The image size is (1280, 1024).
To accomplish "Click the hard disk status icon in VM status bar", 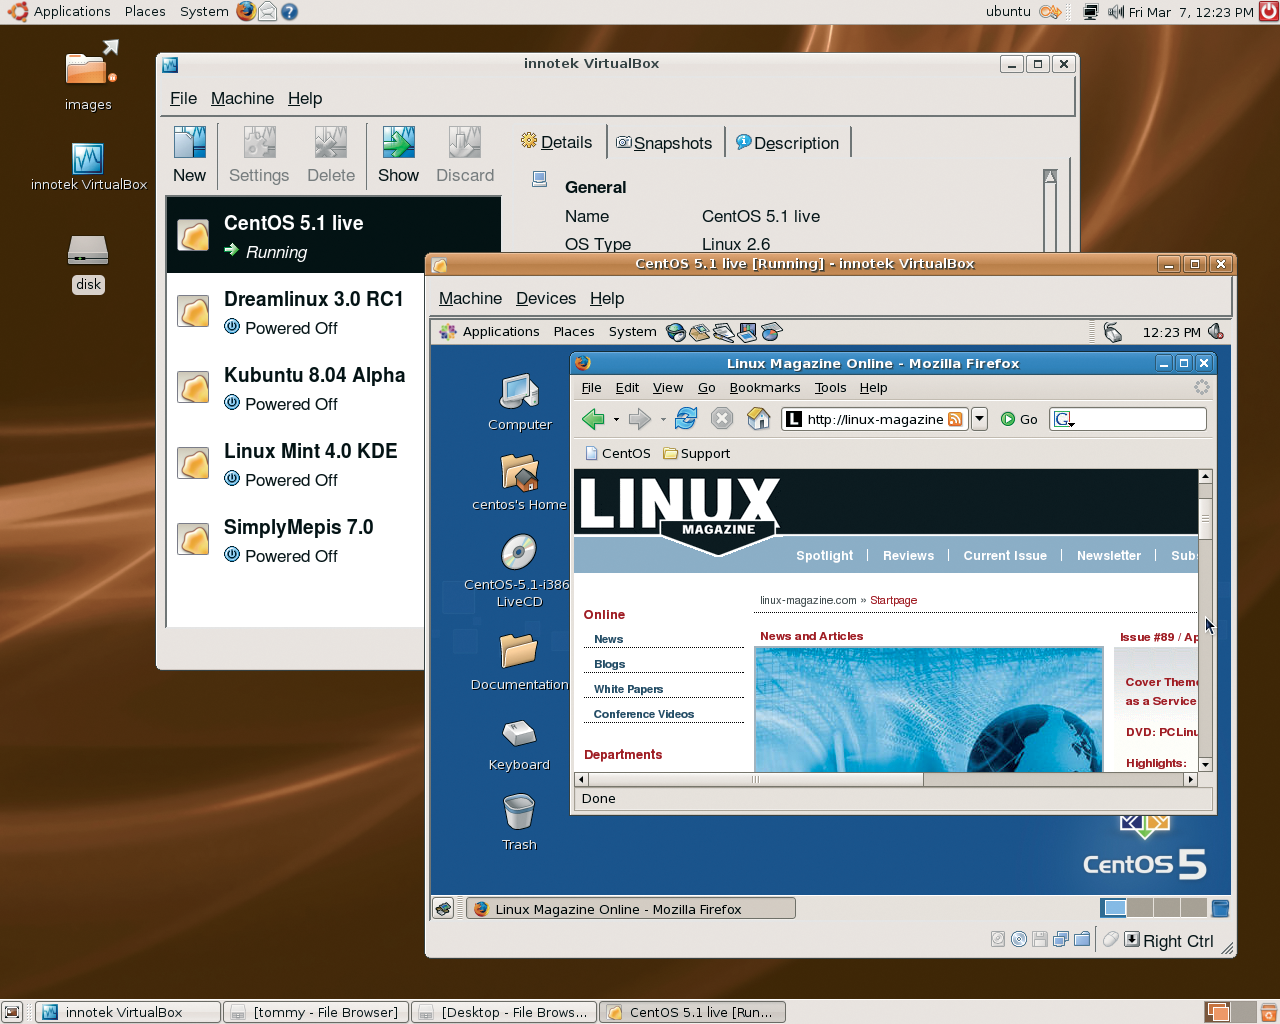I will [998, 939].
